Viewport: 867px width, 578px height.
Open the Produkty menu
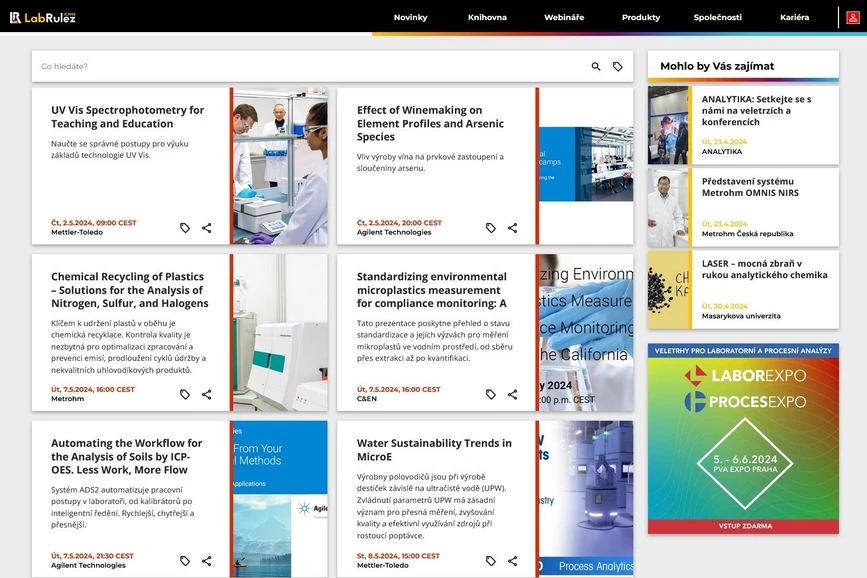tap(641, 17)
